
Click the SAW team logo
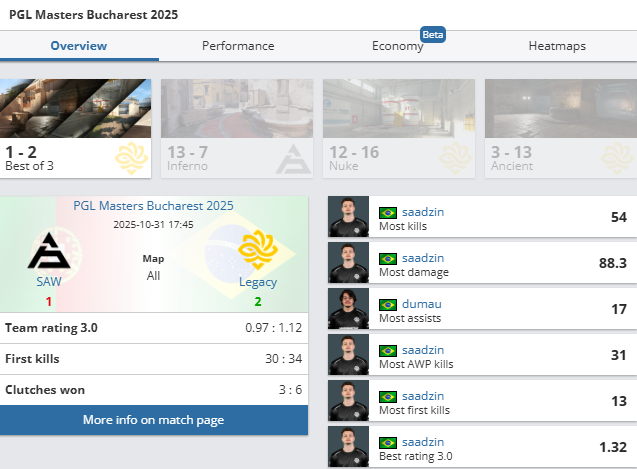click(48, 251)
